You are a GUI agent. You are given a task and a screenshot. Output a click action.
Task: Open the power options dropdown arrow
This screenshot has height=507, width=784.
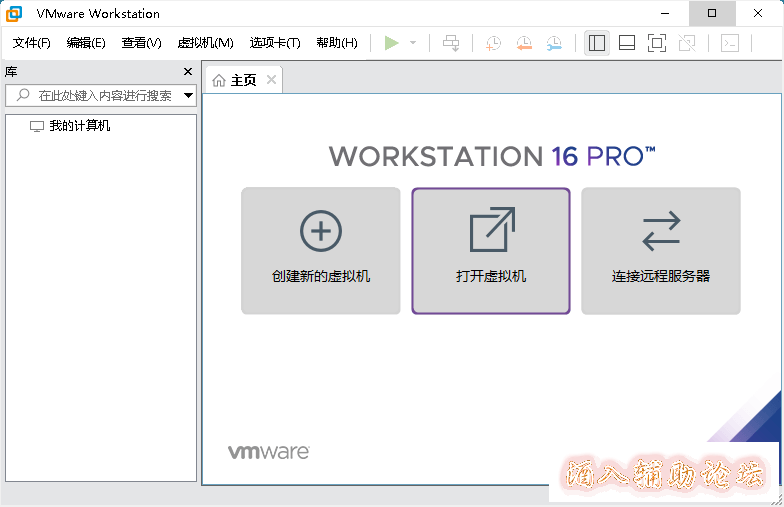[x=413, y=43]
